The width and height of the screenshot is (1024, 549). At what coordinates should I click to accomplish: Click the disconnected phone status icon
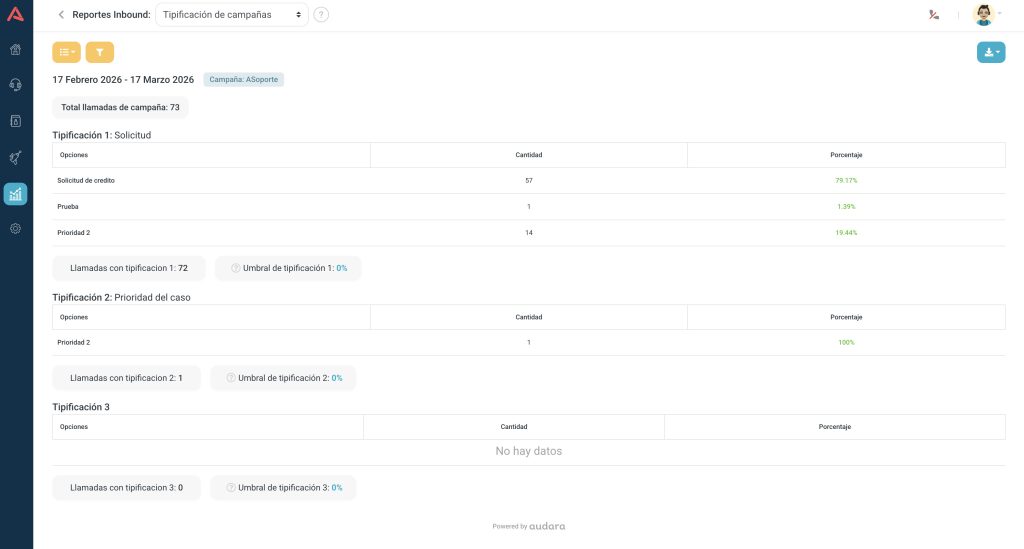pos(934,15)
